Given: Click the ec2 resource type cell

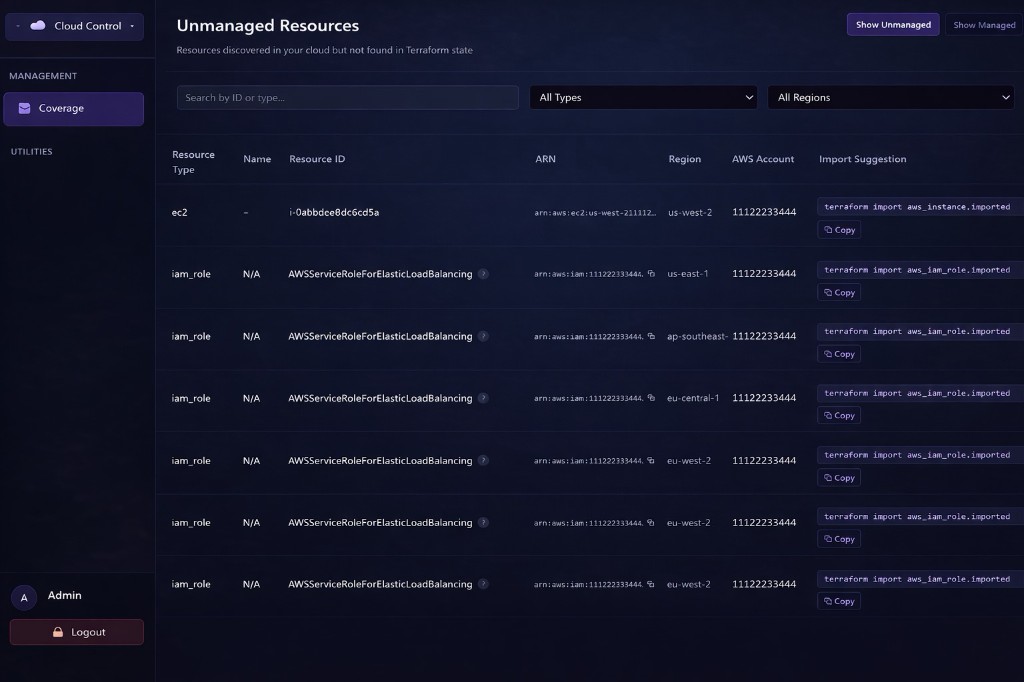Looking at the screenshot, I should click(x=180, y=212).
